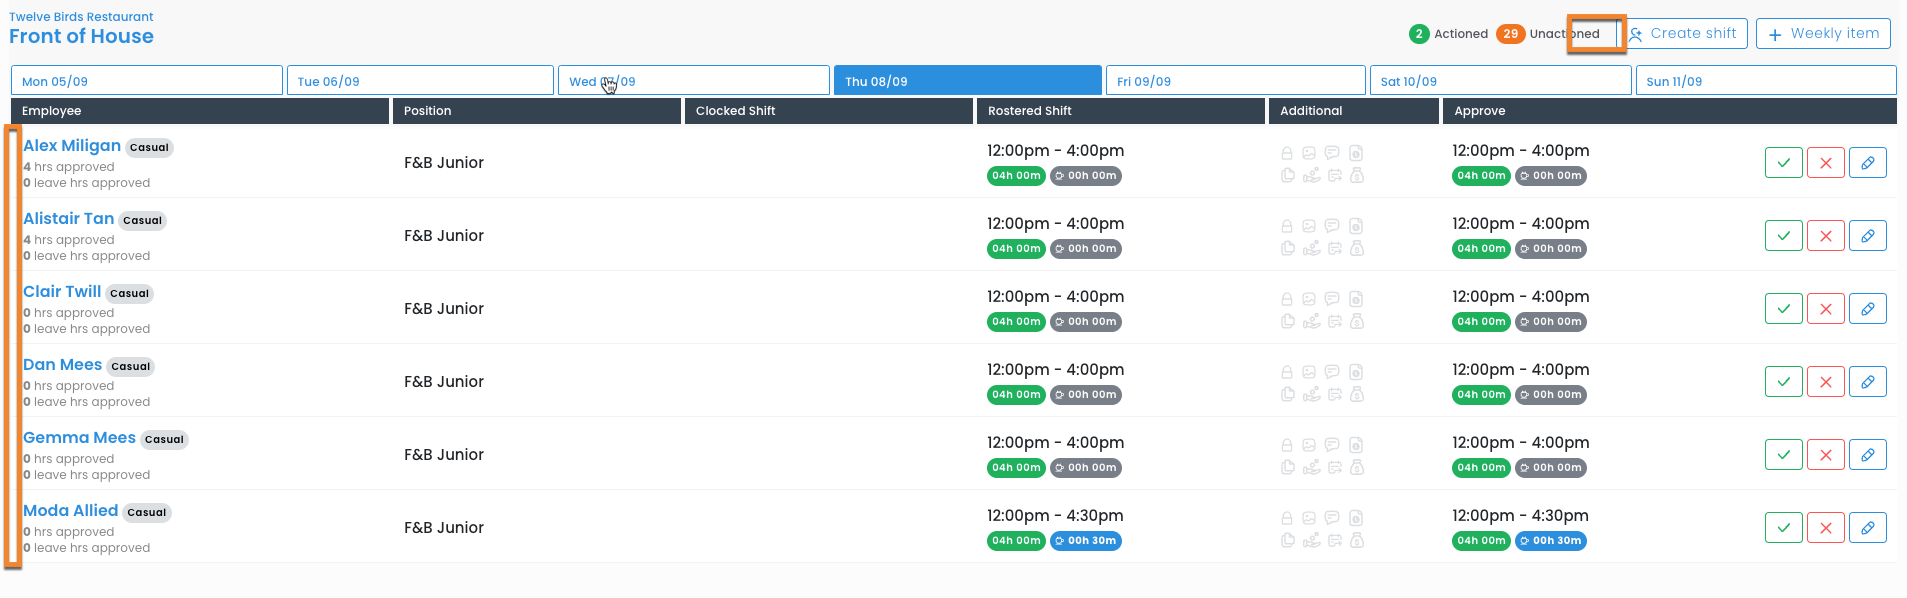This screenshot has height=598, width=1907.
Task: Click copy icon in Alistair Tan's row
Action: [1288, 248]
